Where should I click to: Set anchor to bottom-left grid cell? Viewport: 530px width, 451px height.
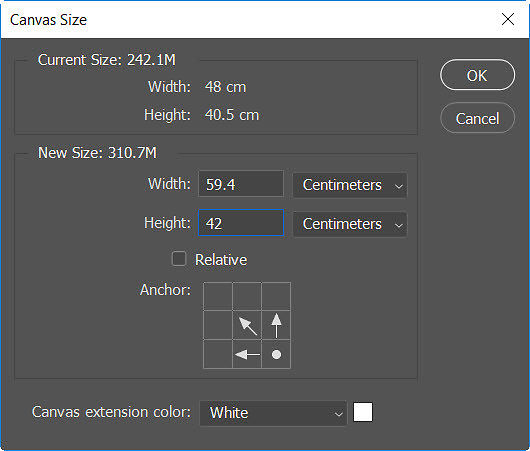[218, 354]
